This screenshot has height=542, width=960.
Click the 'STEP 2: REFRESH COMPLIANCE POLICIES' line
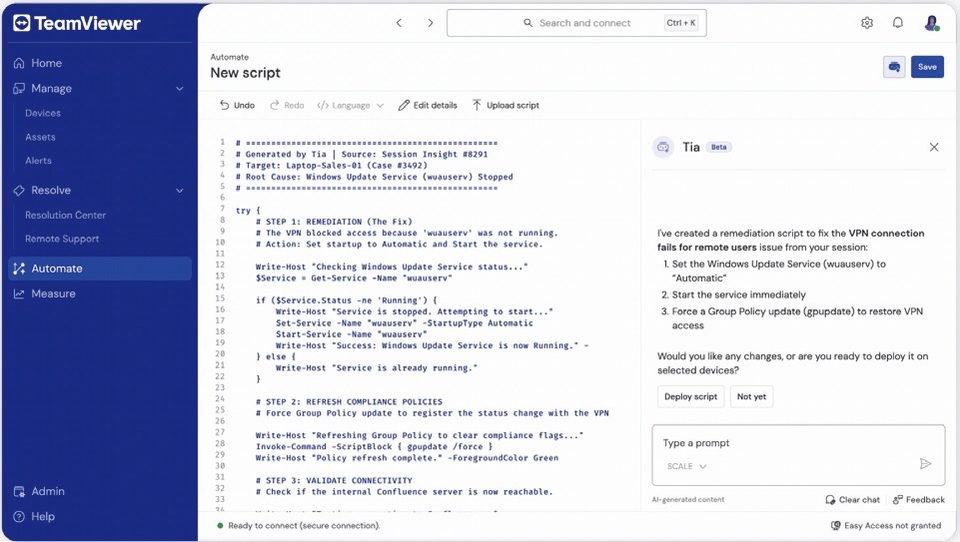(x=349, y=402)
